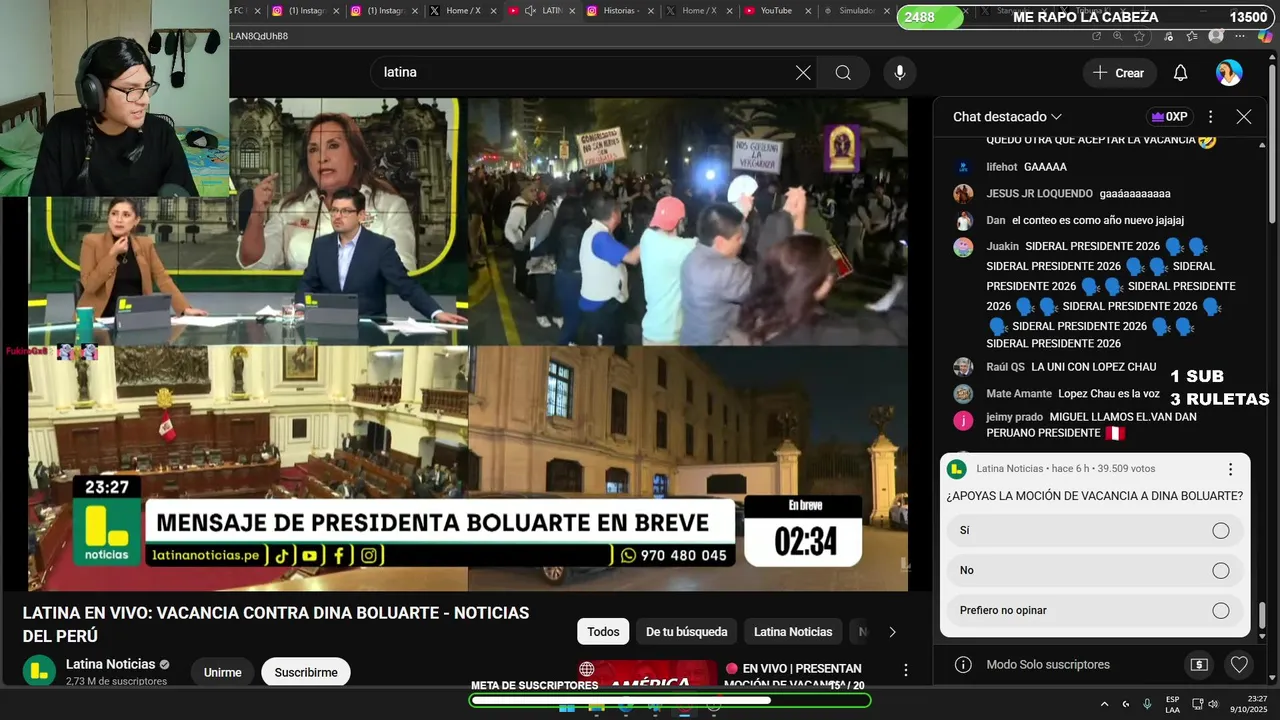Open the zoom magnifier icon in address bar

1118,36
